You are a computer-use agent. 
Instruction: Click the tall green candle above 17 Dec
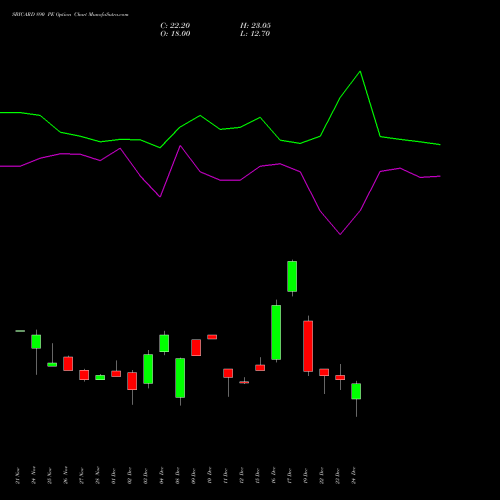coord(292,276)
